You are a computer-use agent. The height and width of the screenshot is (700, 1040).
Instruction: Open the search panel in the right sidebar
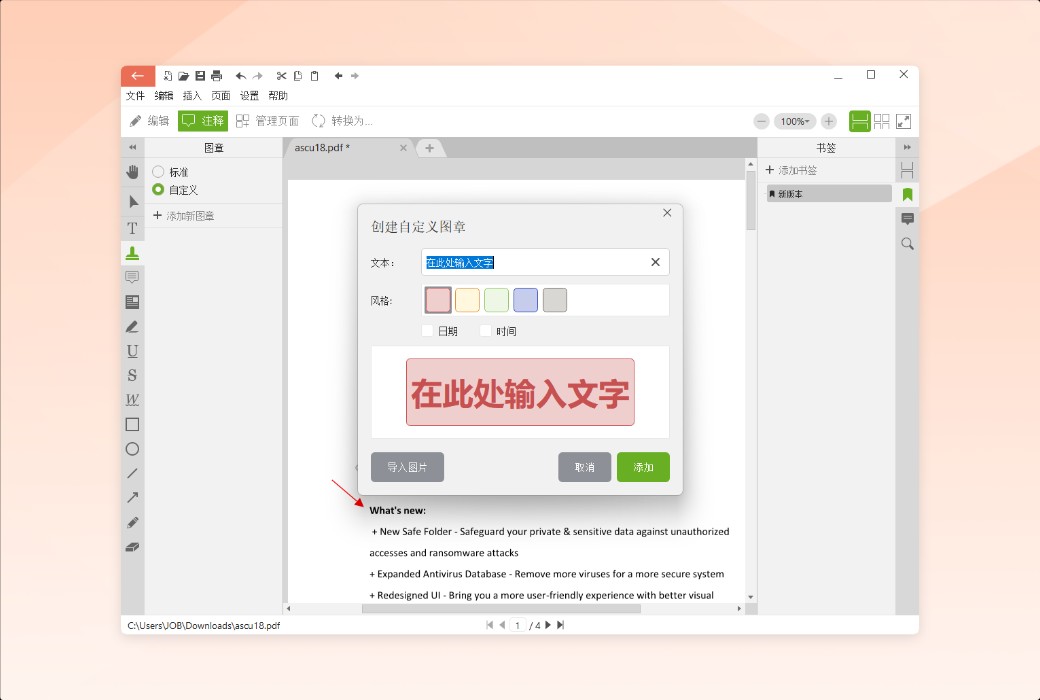point(906,243)
